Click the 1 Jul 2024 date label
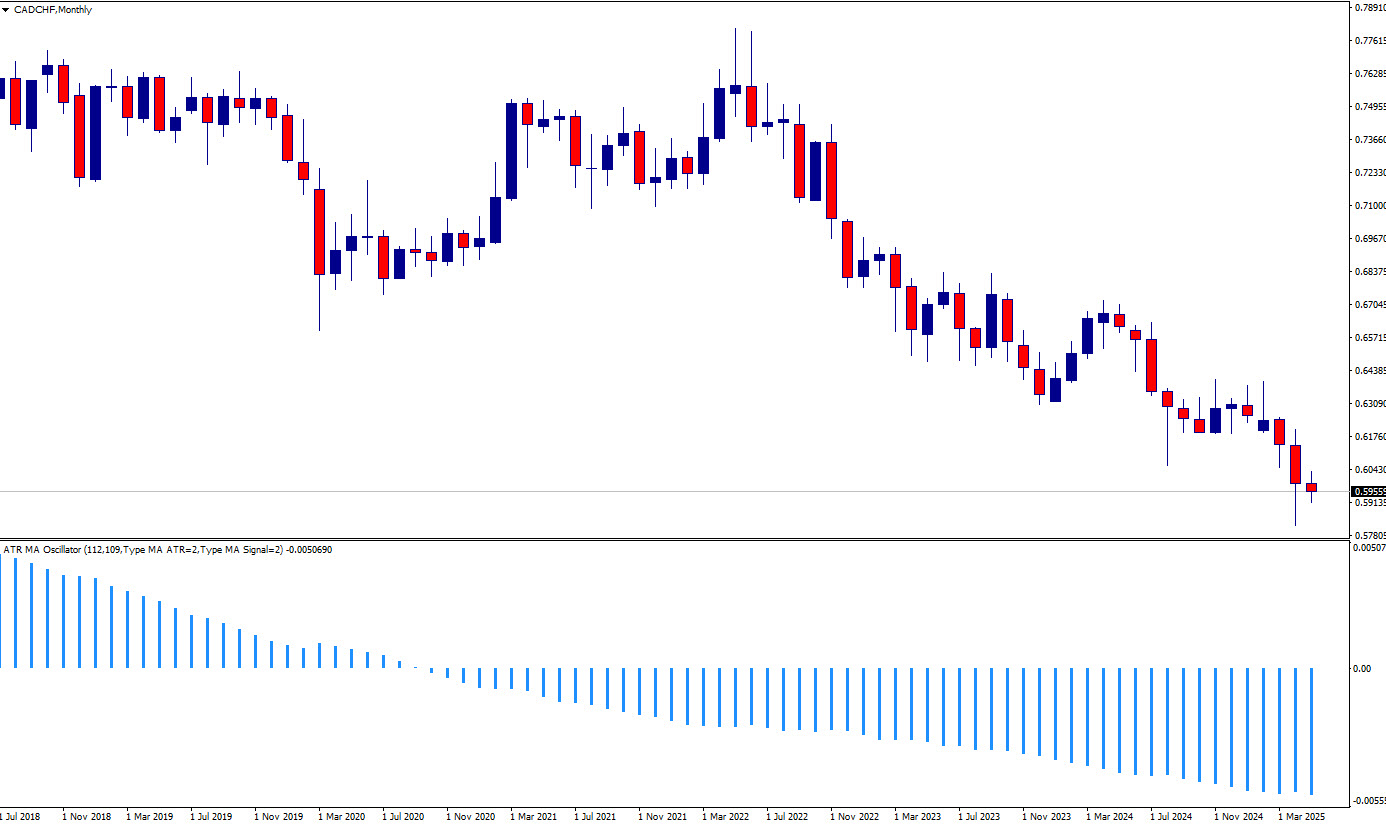Screen dimensions: 1386x827 (x=1172, y=817)
